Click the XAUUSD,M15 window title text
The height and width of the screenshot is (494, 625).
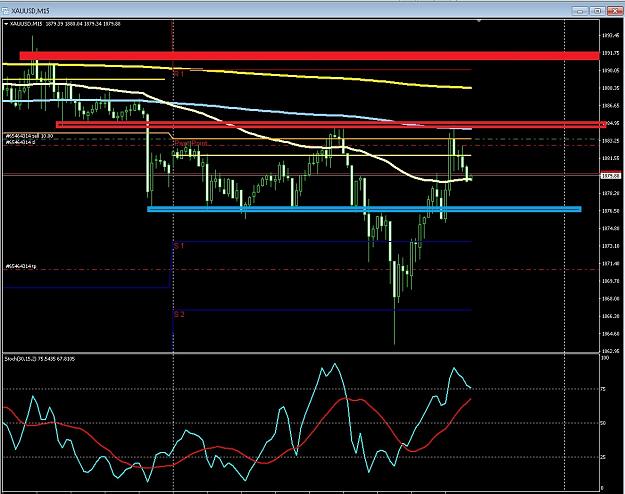coord(31,11)
